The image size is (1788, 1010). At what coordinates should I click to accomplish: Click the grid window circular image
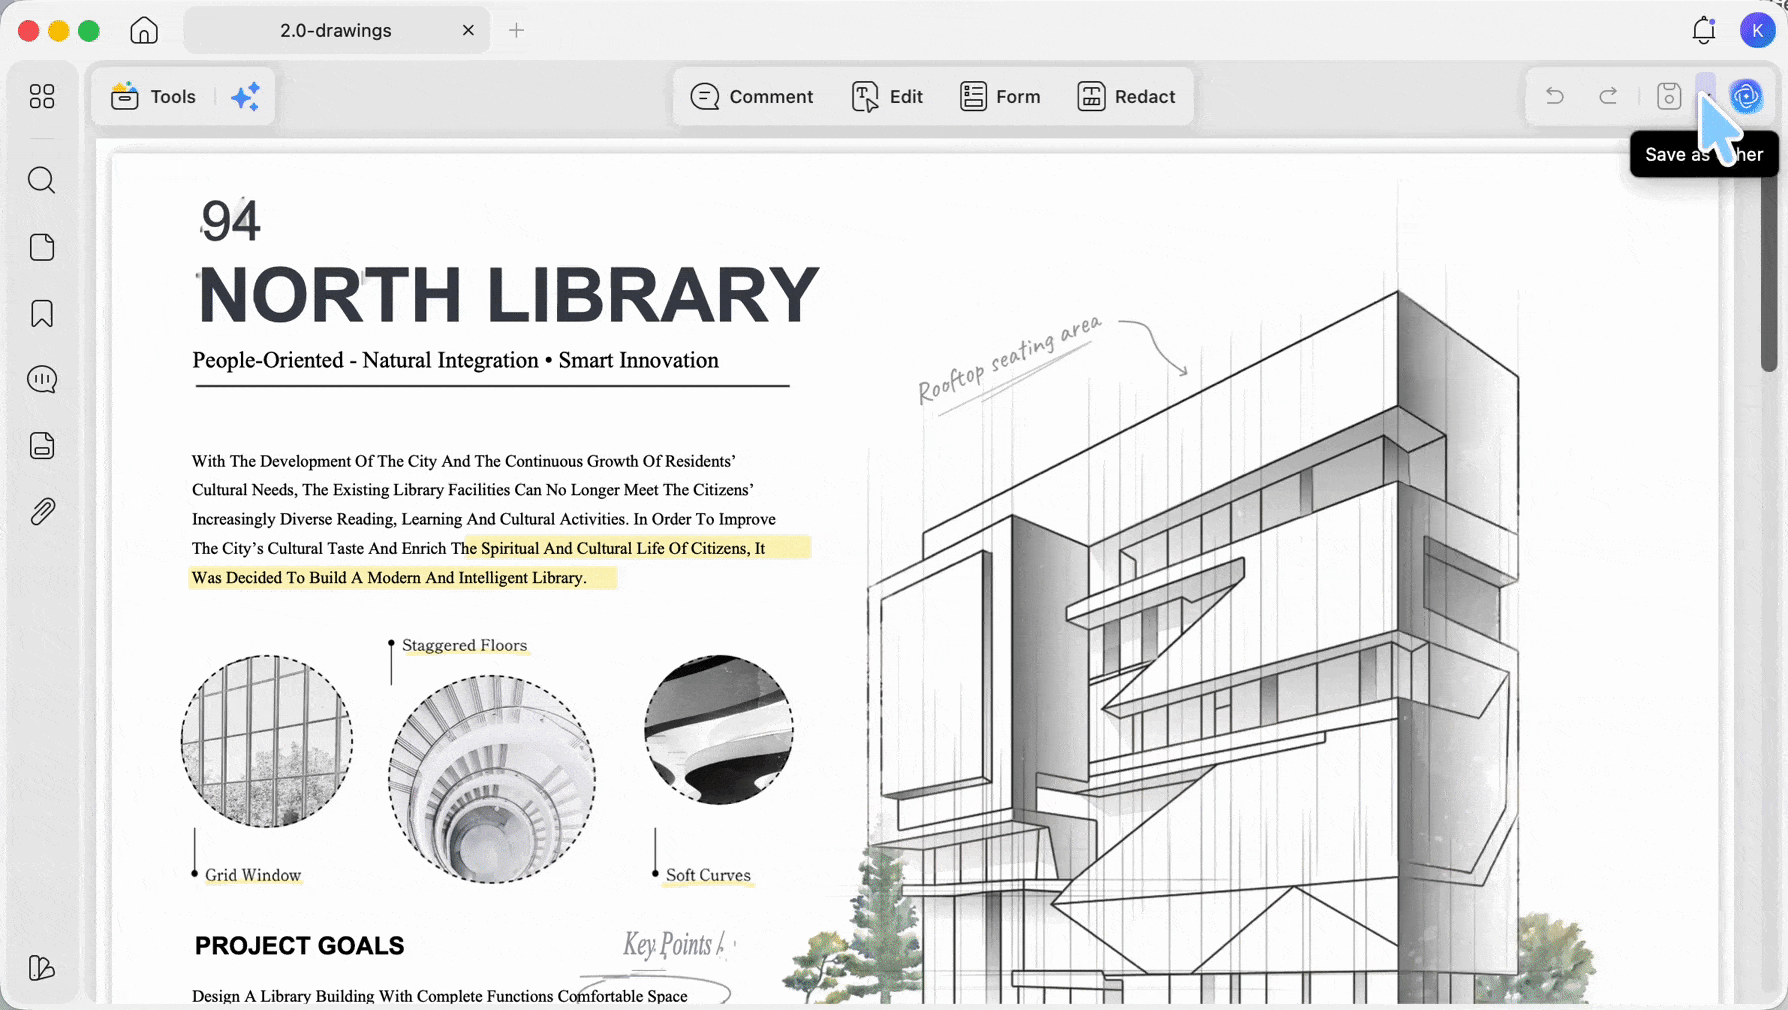click(267, 741)
